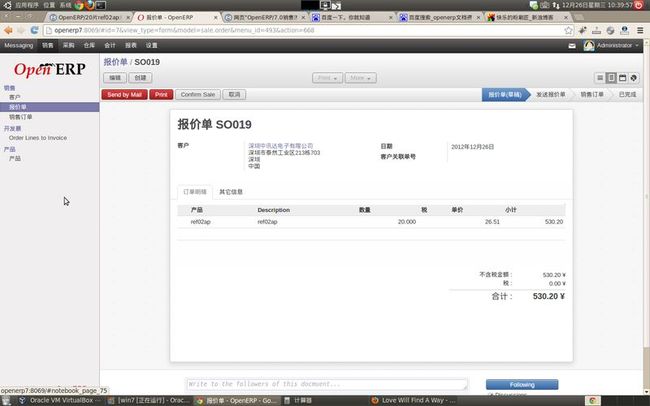Open terminal launcher in top panel
Viewport: 650px width, 406px height.
click(x=101, y=5)
